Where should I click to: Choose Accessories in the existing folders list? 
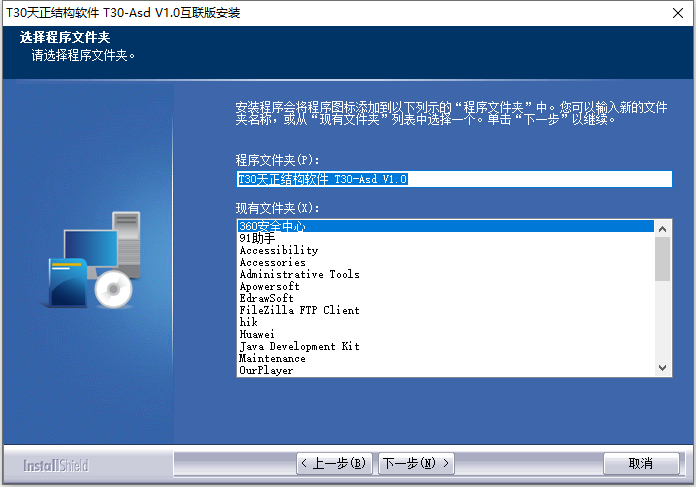(x=446, y=262)
